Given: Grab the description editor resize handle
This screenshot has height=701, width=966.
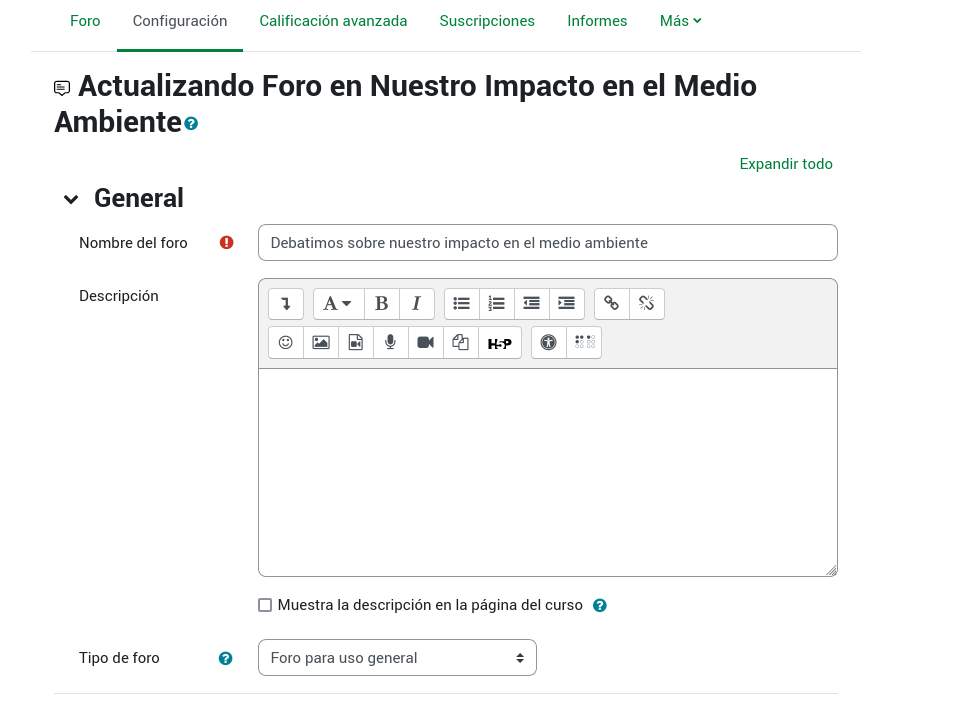Looking at the screenshot, I should tap(831, 570).
